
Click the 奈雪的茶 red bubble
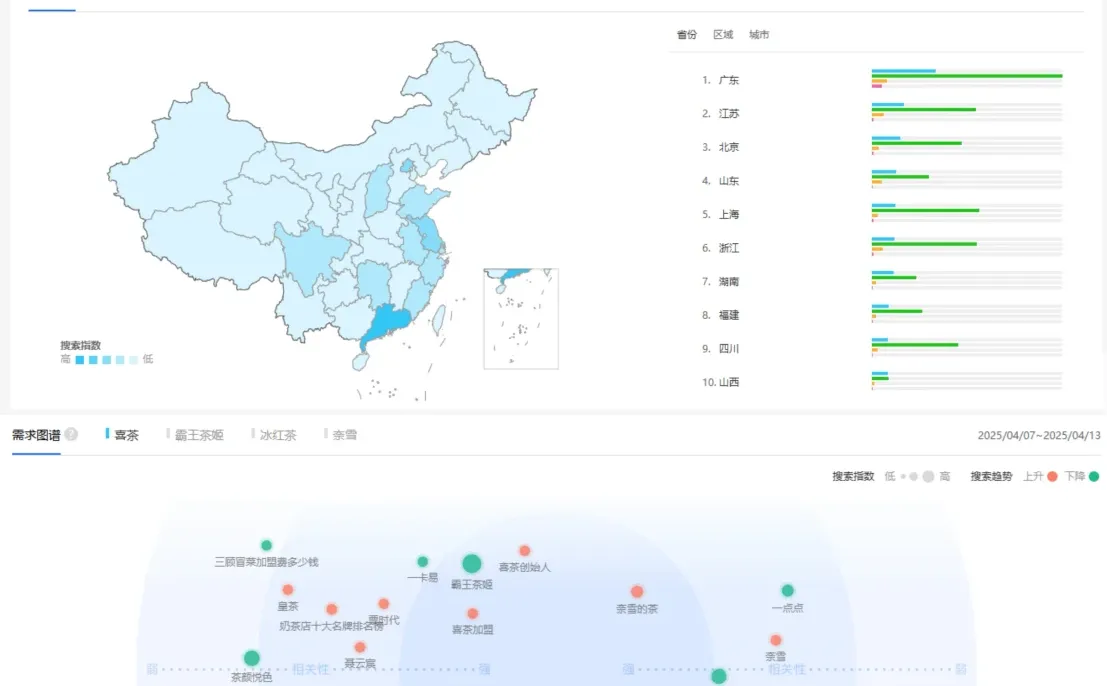637,591
